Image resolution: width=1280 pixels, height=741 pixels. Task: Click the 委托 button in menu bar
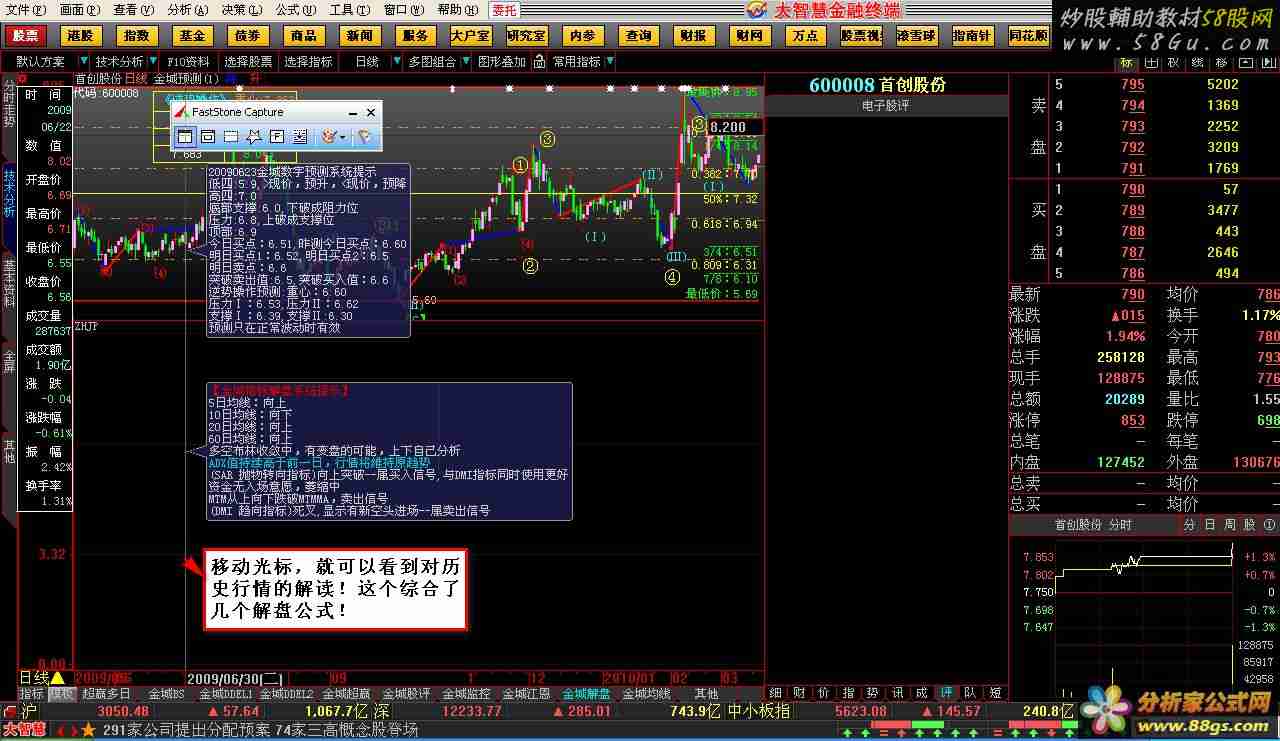point(505,10)
